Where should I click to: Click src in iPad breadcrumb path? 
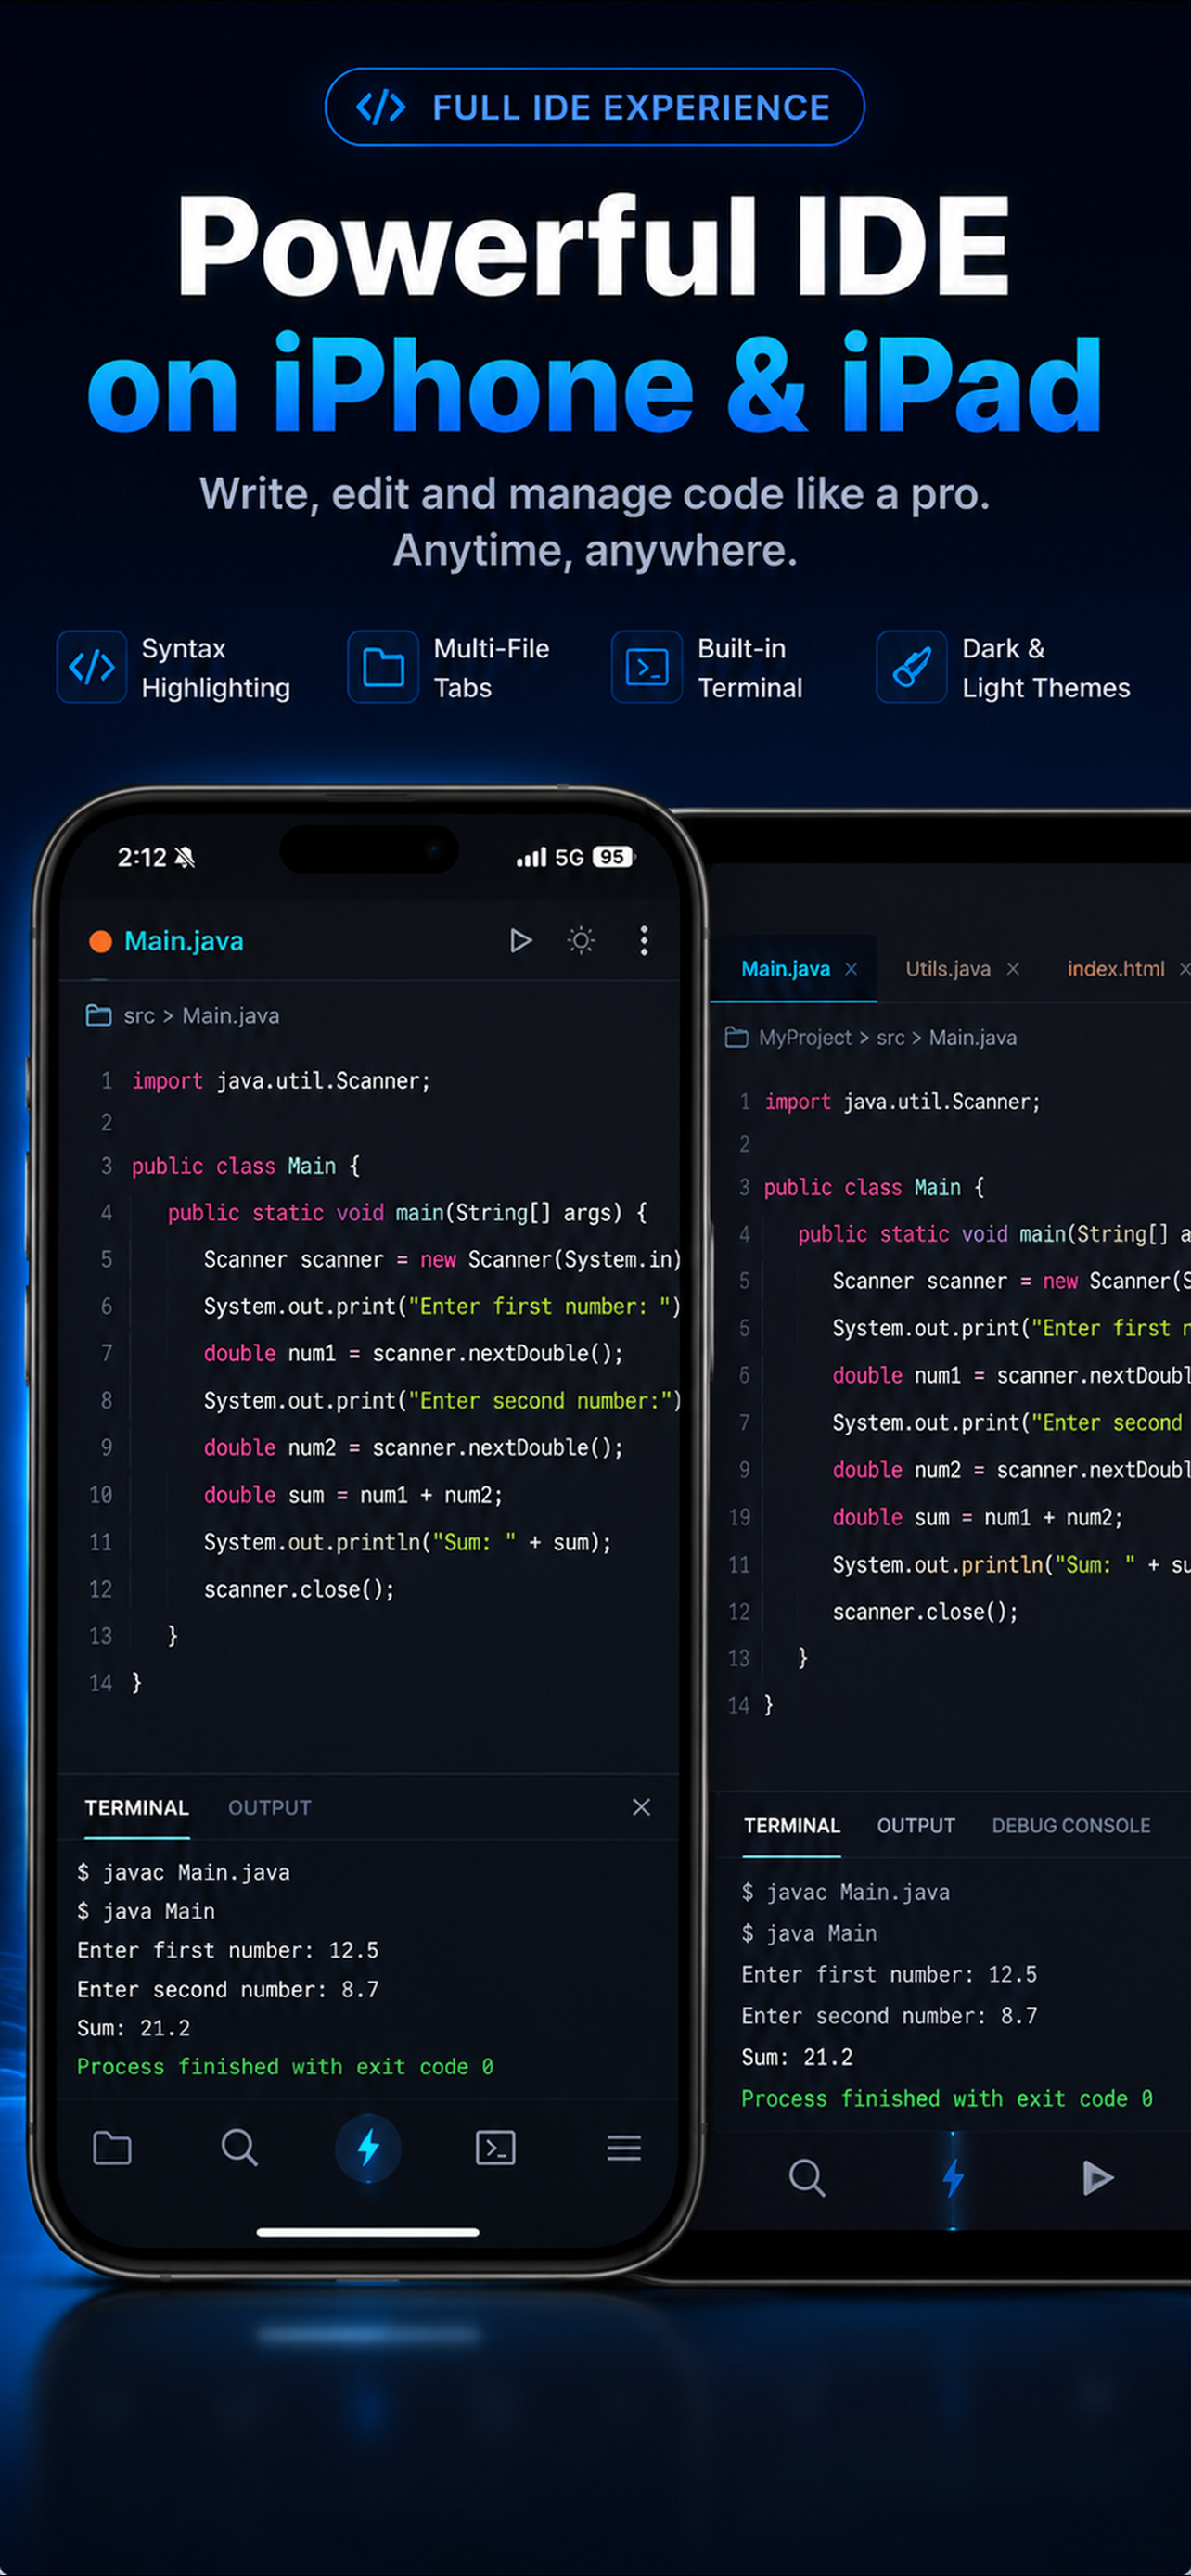coord(891,1037)
